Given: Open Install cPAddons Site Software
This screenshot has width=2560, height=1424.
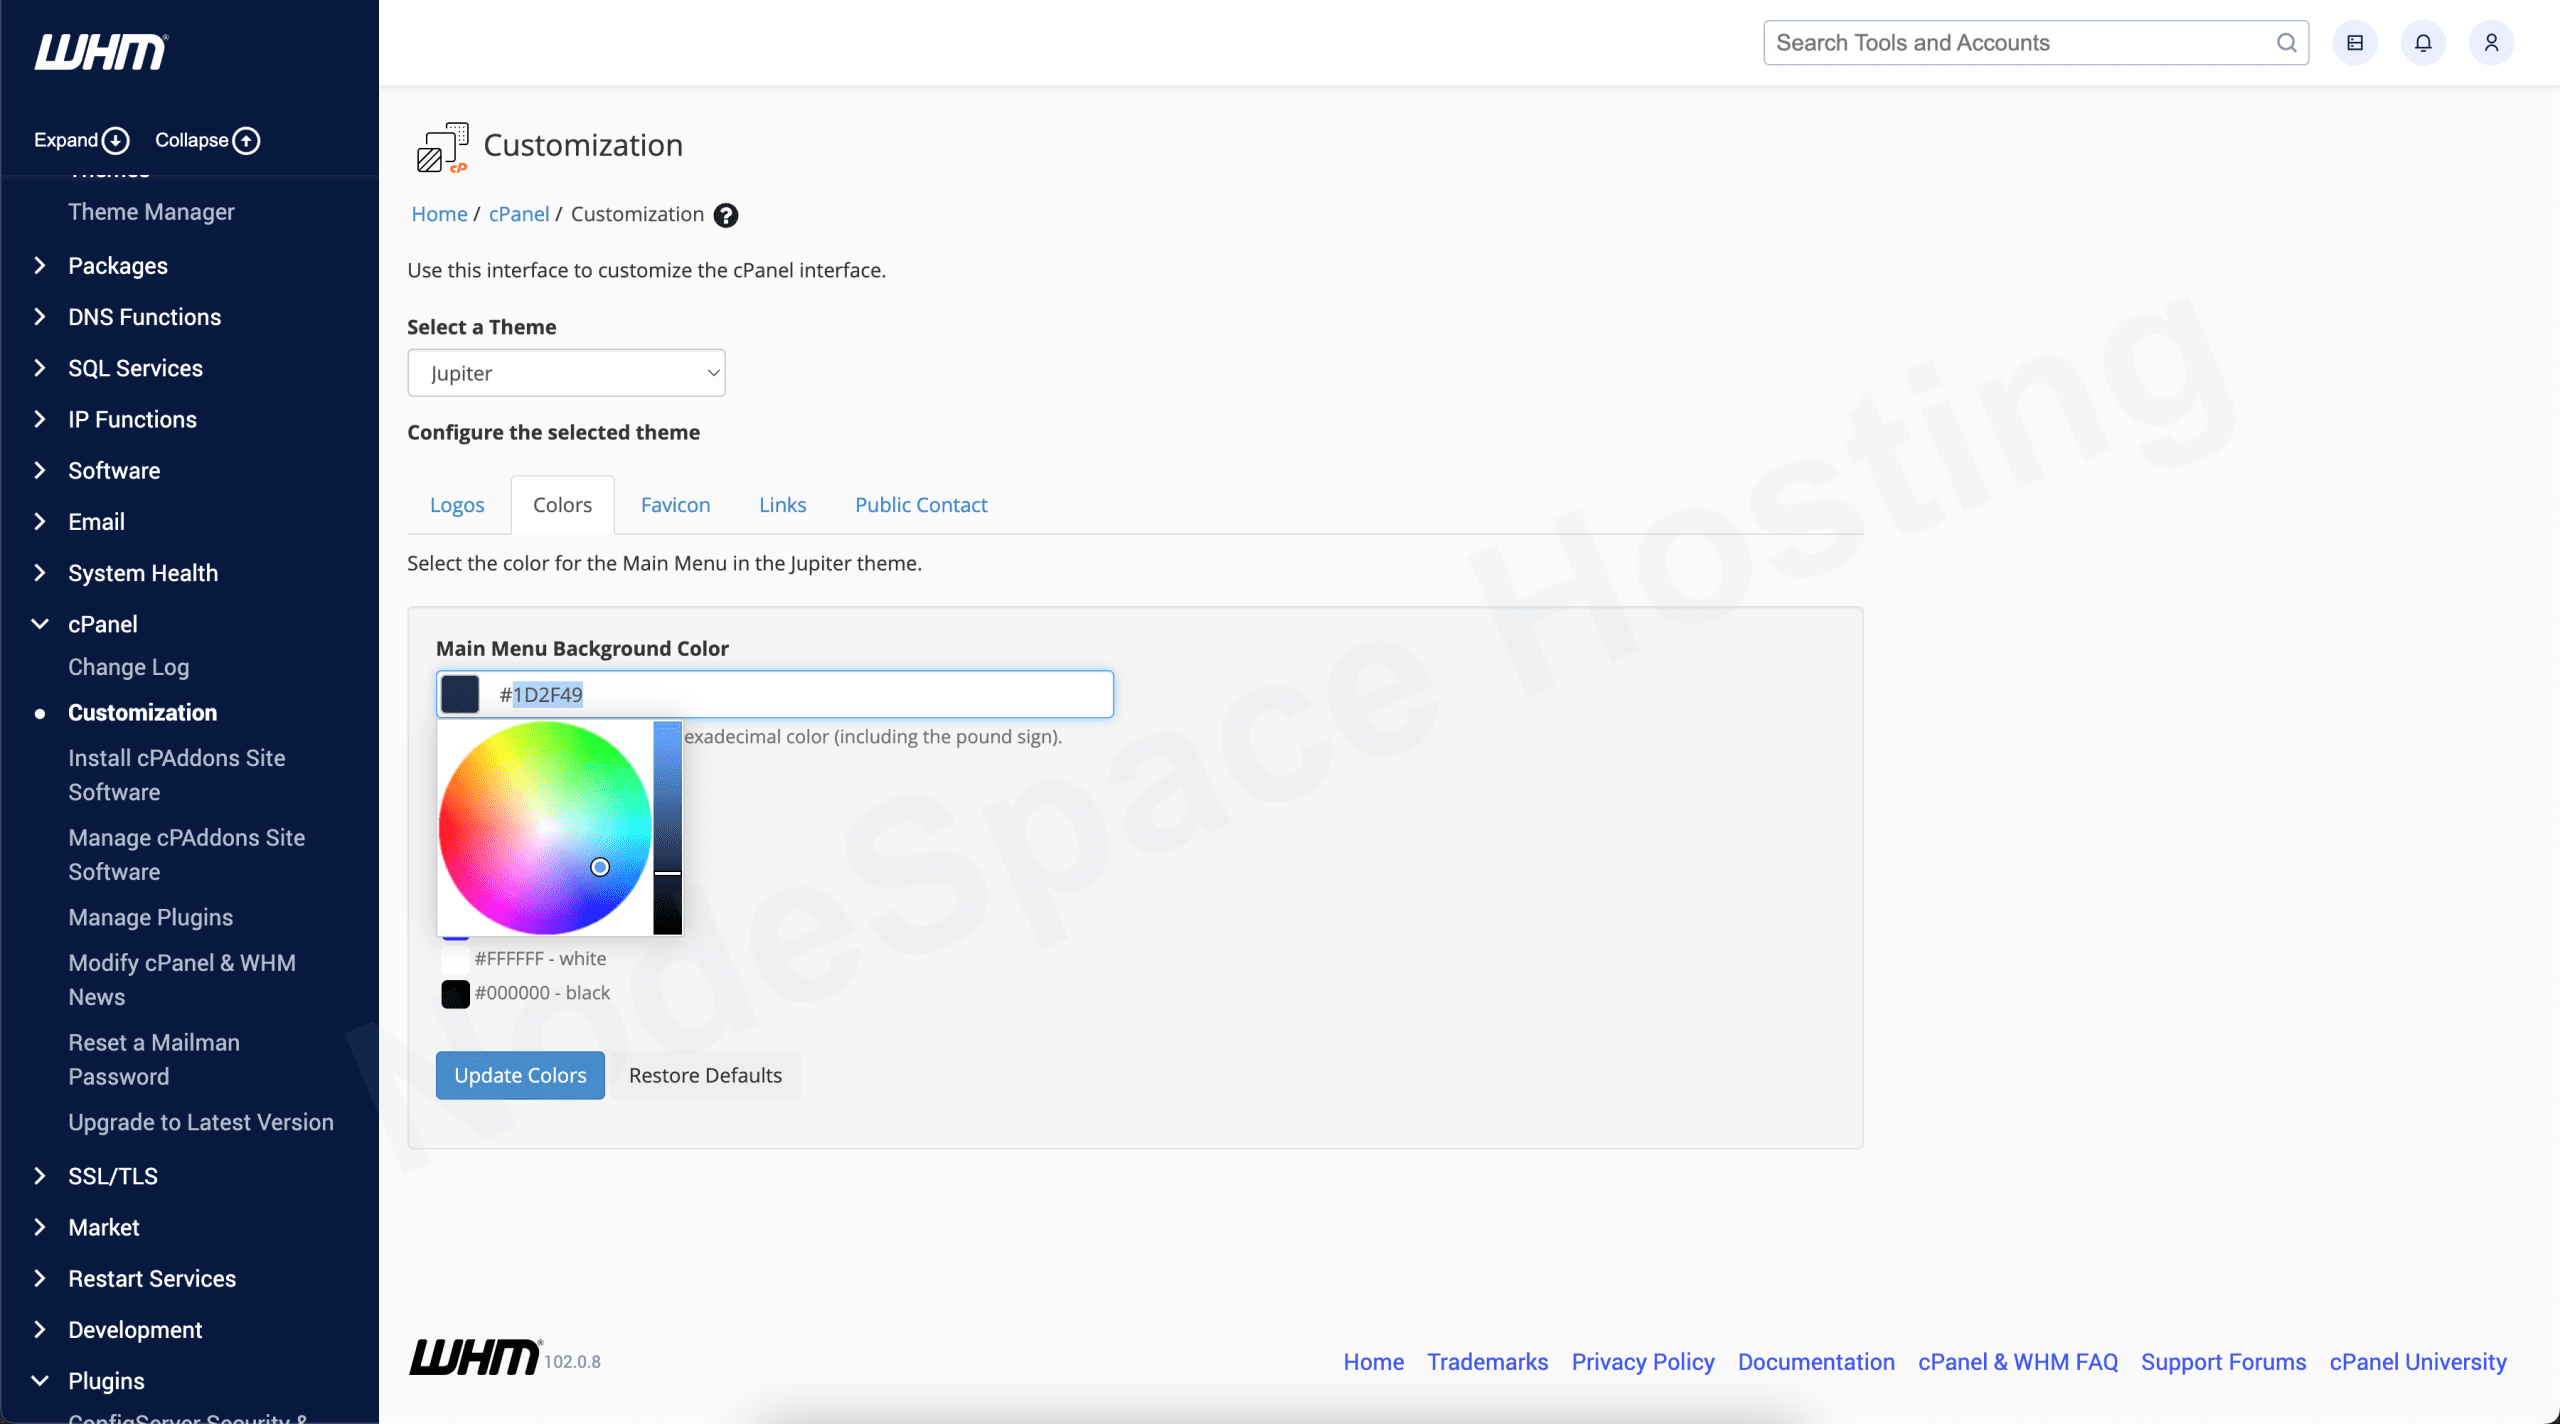Looking at the screenshot, I should (x=176, y=775).
